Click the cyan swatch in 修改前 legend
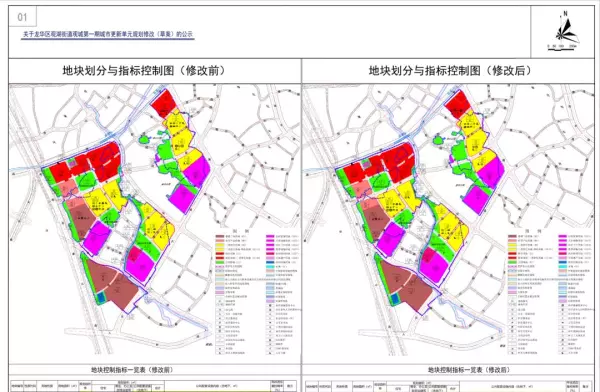 270,266
